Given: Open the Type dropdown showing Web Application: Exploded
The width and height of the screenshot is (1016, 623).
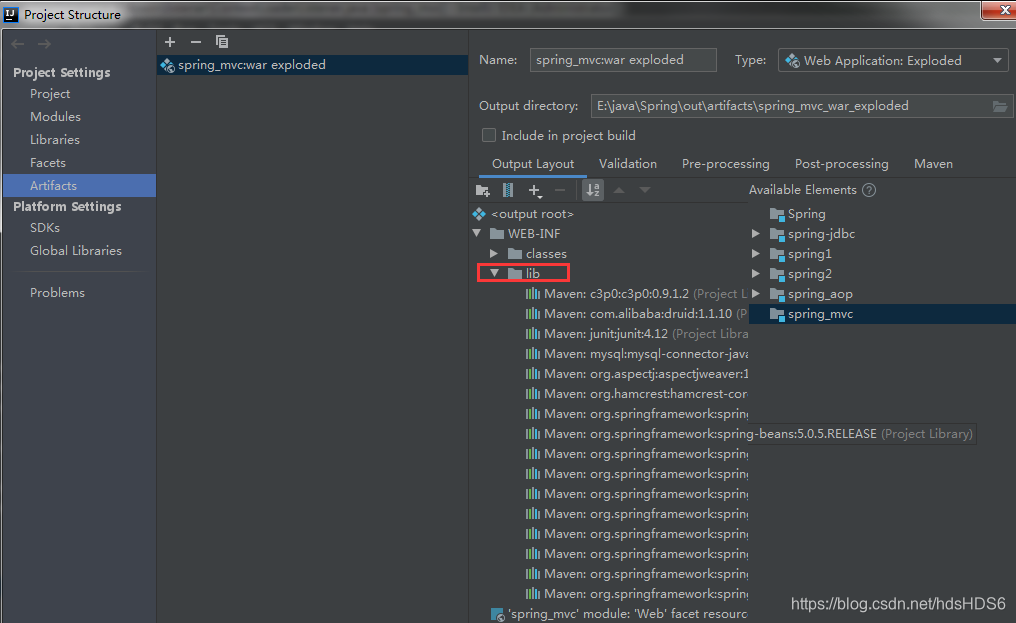Looking at the screenshot, I should 996,60.
